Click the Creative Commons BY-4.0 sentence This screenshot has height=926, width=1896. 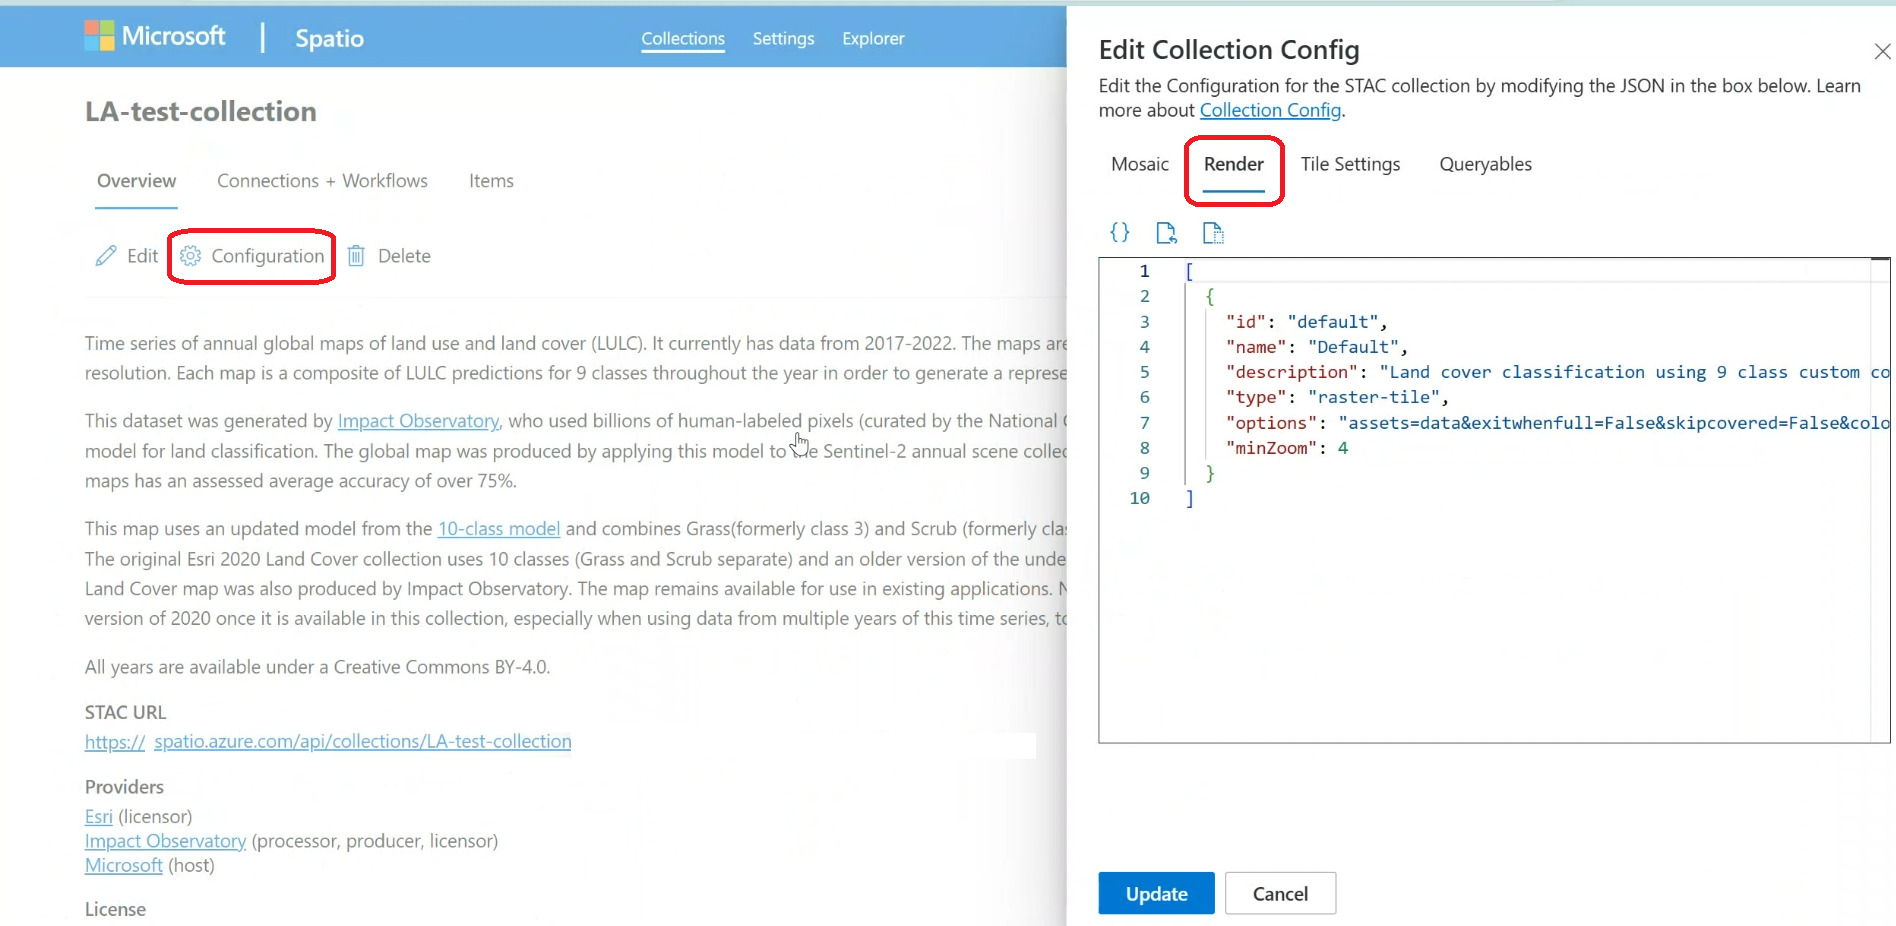pos(317,667)
